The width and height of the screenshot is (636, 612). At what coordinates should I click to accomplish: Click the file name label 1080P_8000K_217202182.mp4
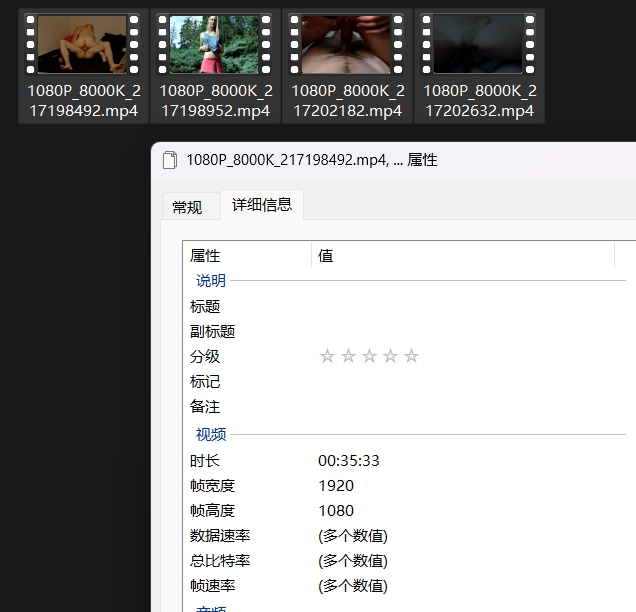(348, 101)
